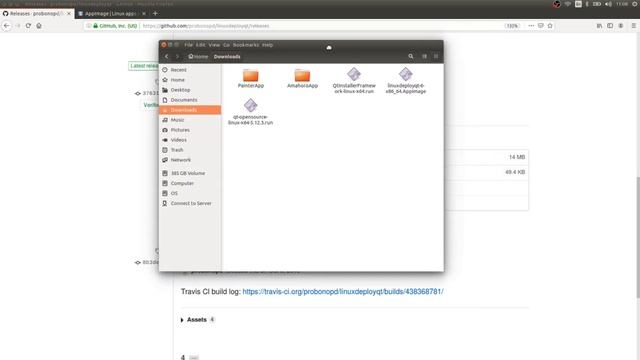Screen dimensions: 640x360
Task: Open the system settings gear in top panel
Action: (x=635, y=4)
